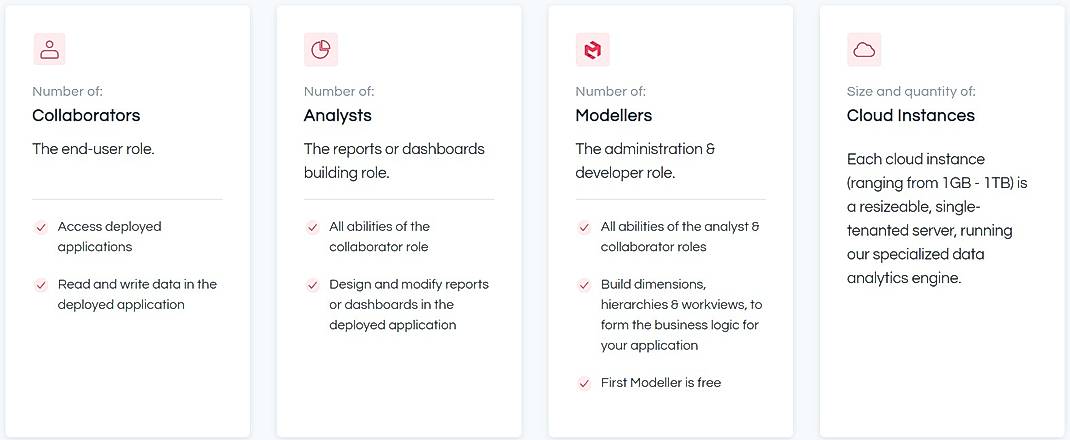Click checkmark beside All abilities of the collaborator role

point(313,228)
